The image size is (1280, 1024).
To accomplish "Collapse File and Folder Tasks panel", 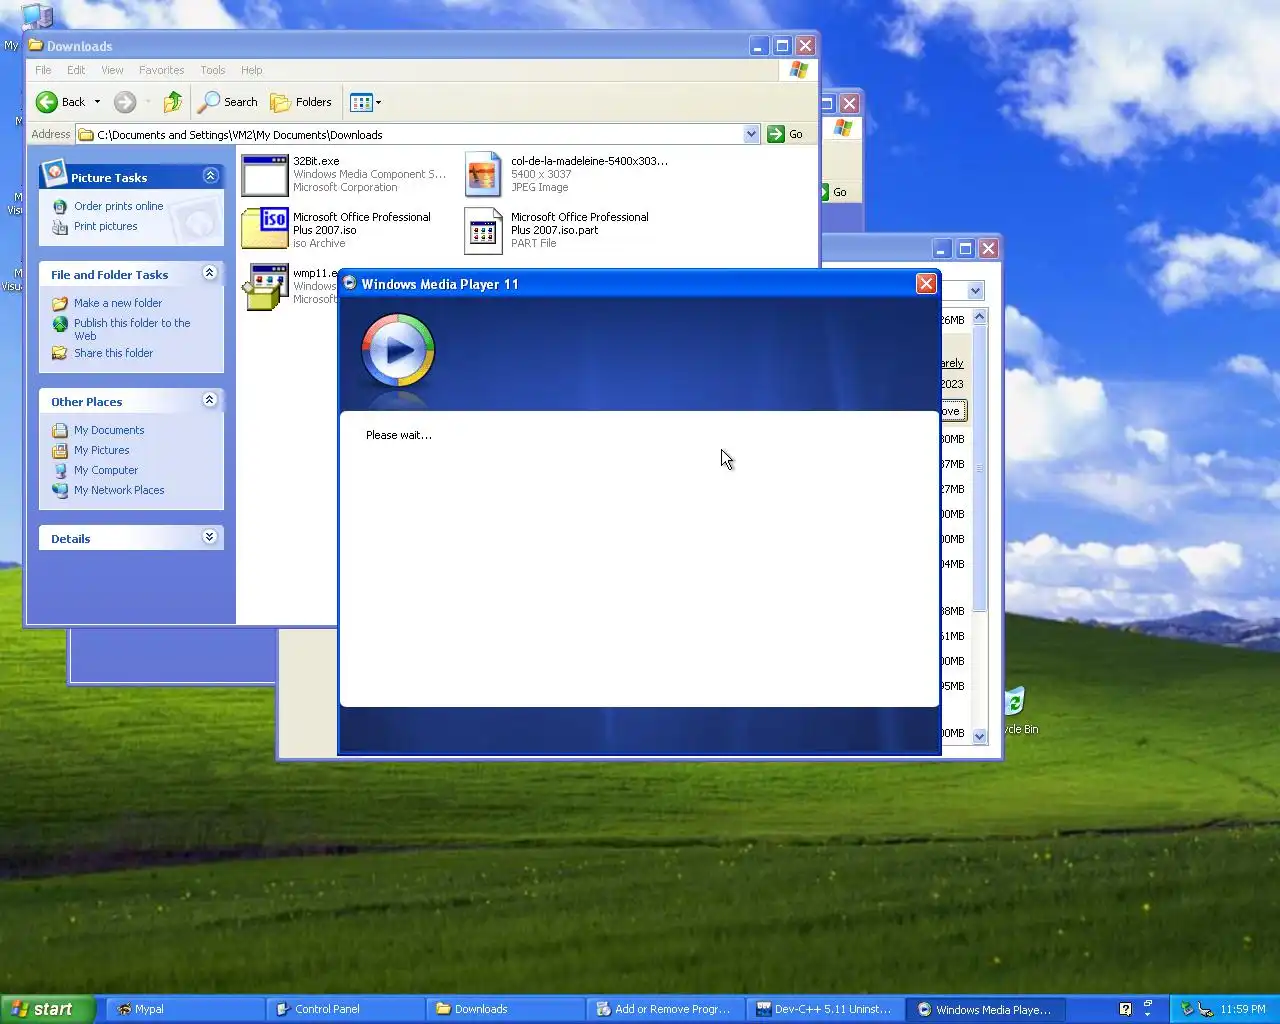I will [210, 273].
